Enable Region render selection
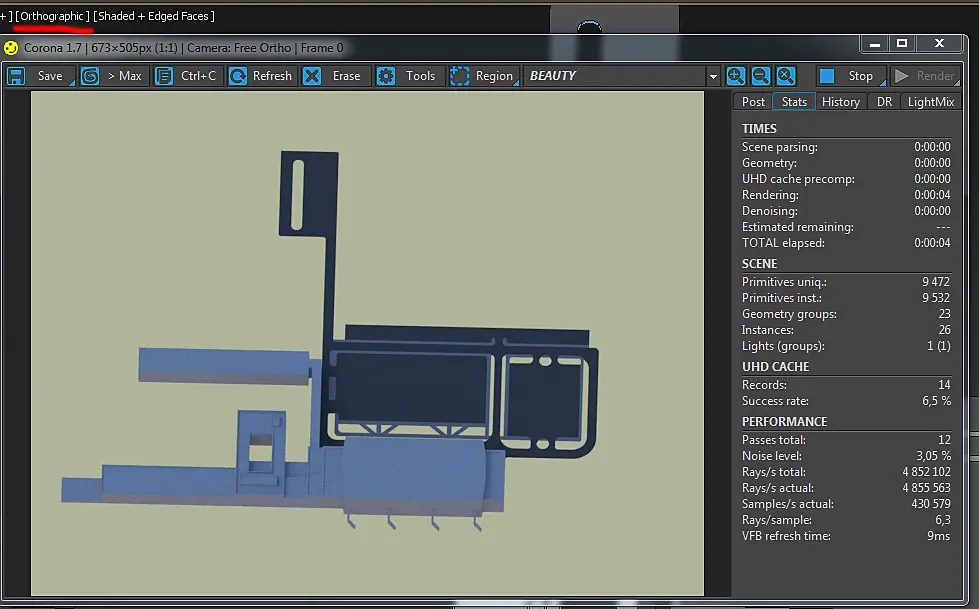Image resolution: width=979 pixels, height=609 pixels. pos(482,76)
